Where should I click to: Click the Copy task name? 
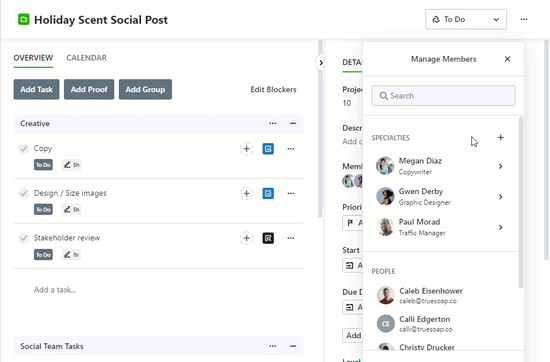pyautogui.click(x=43, y=148)
